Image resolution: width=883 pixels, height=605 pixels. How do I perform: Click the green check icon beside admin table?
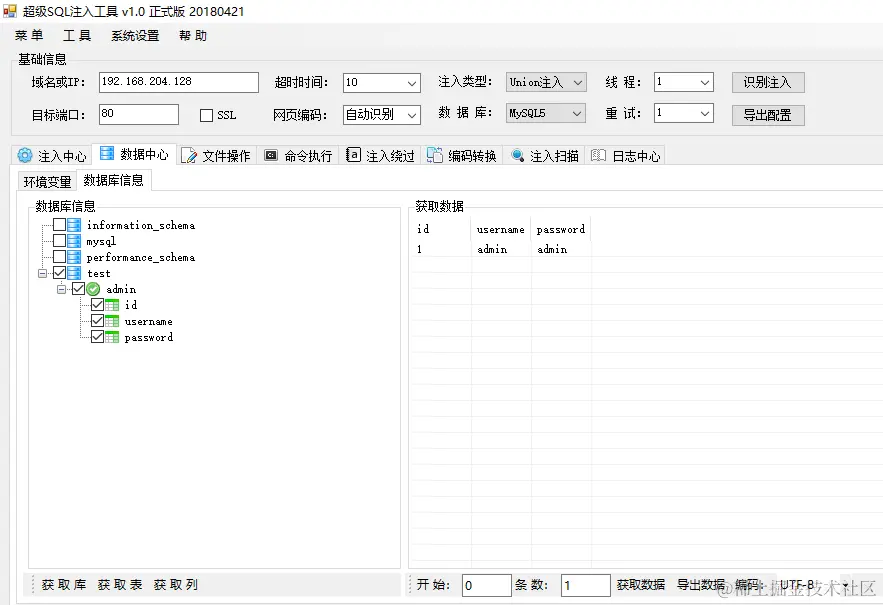[x=93, y=289]
